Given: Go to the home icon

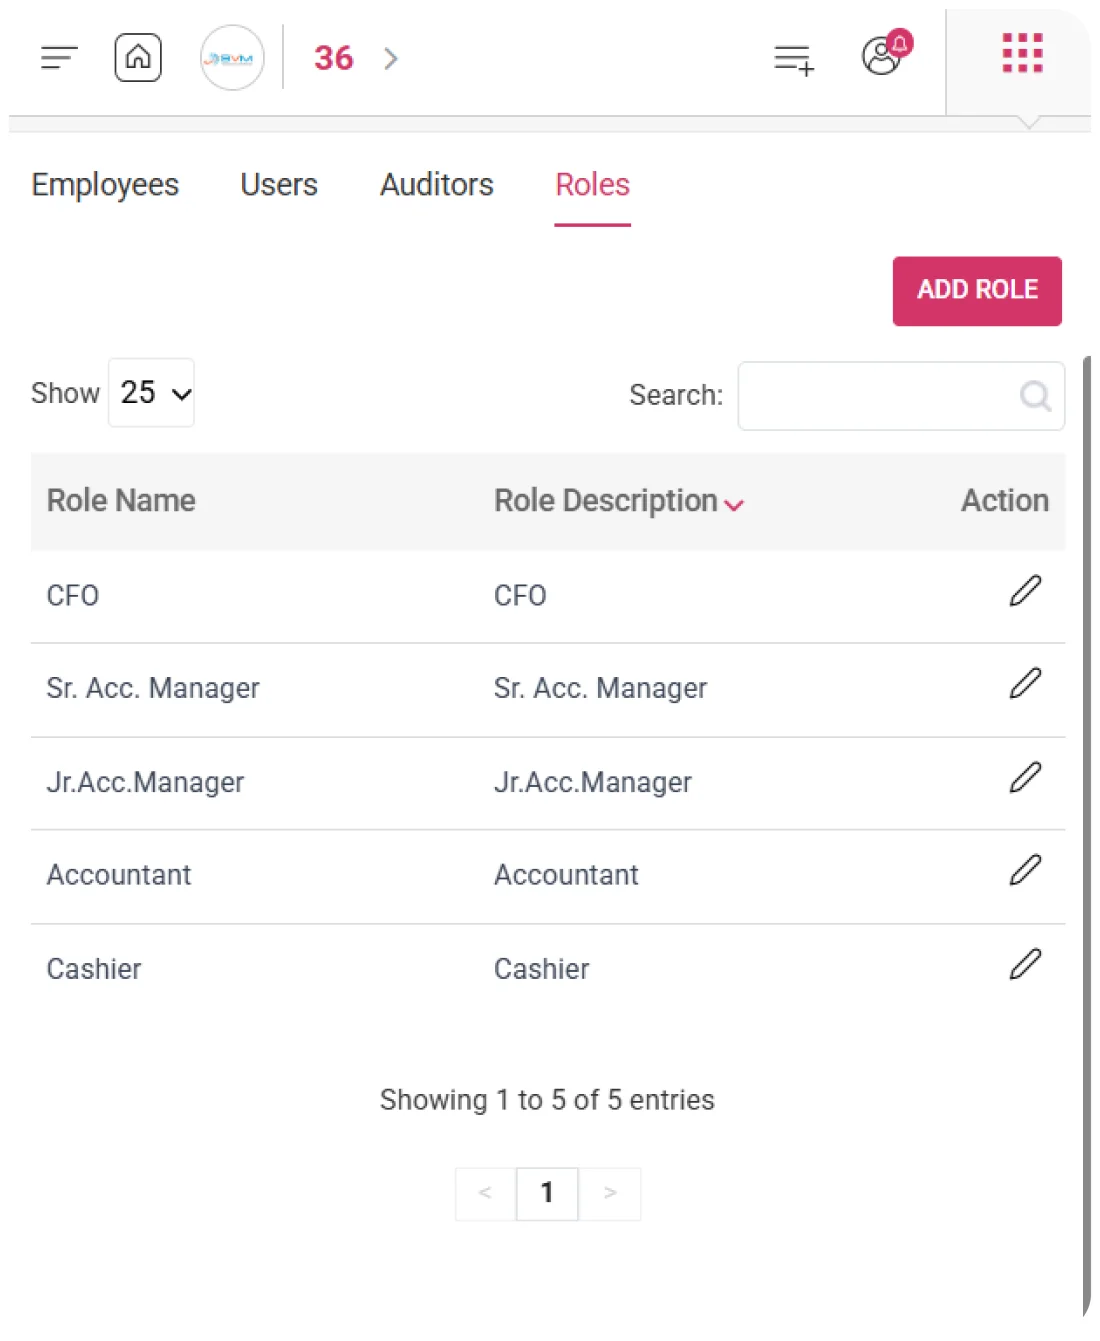Looking at the screenshot, I should [x=138, y=57].
